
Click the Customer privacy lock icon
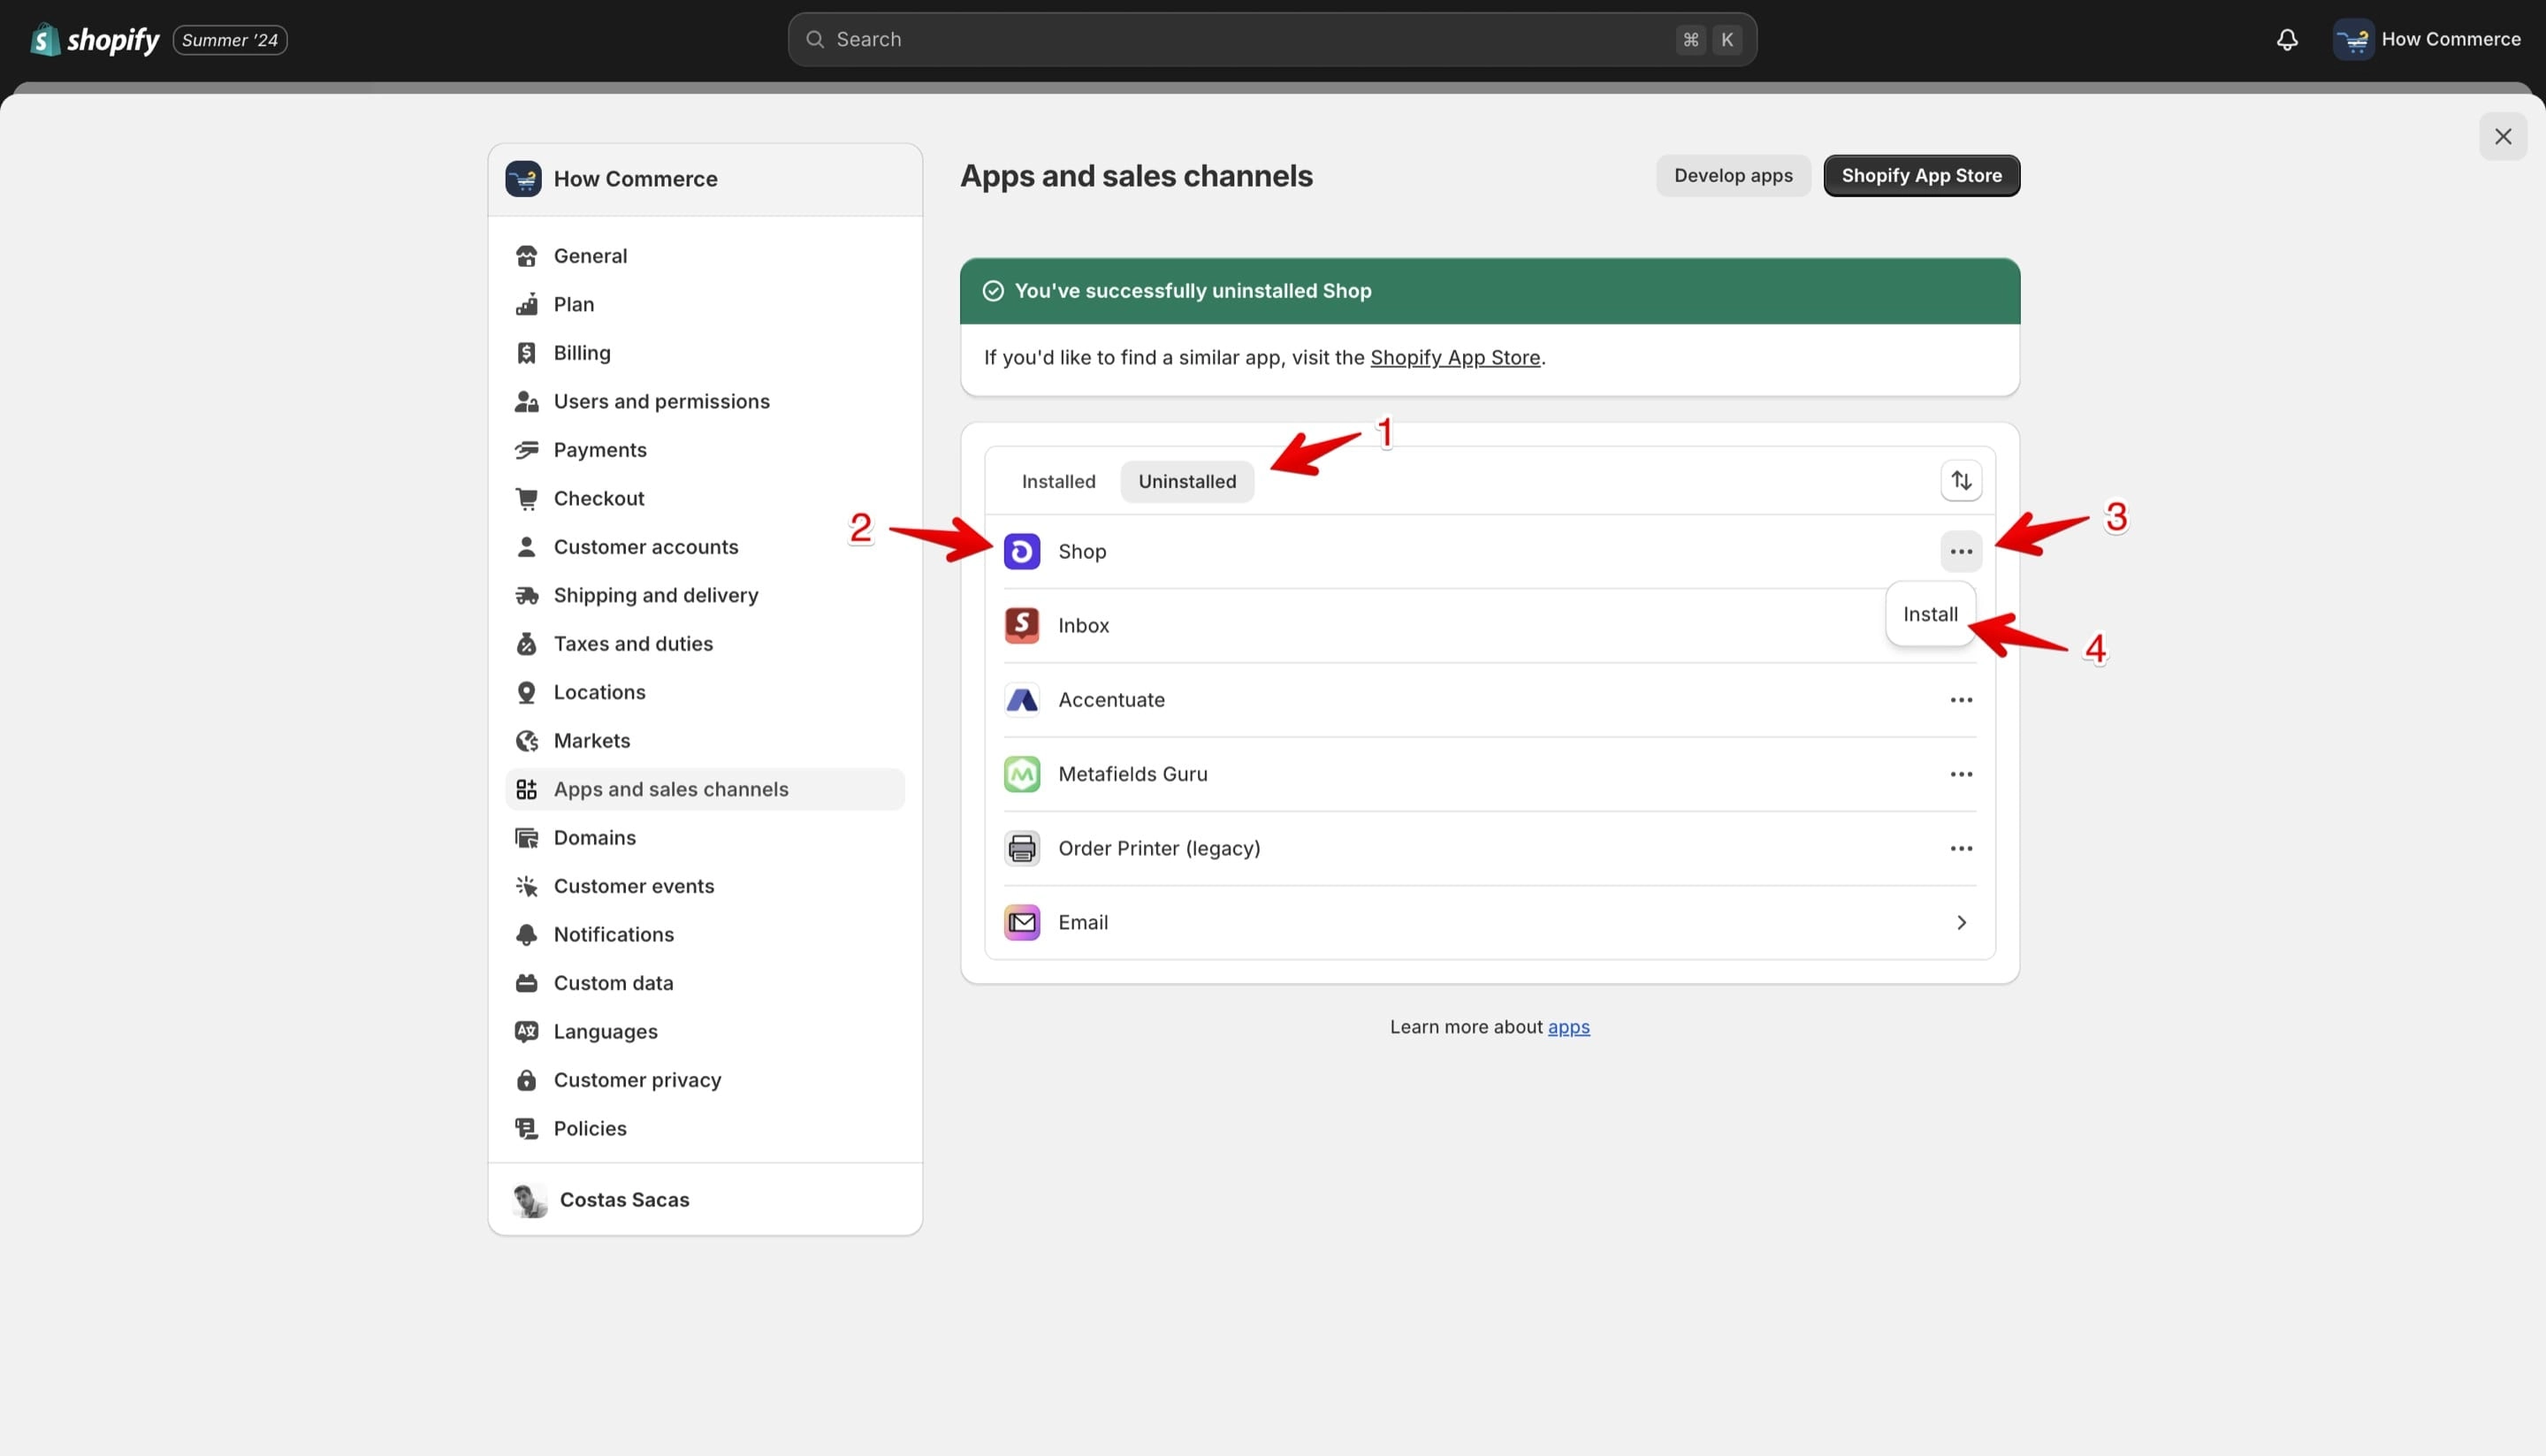[x=526, y=1080]
